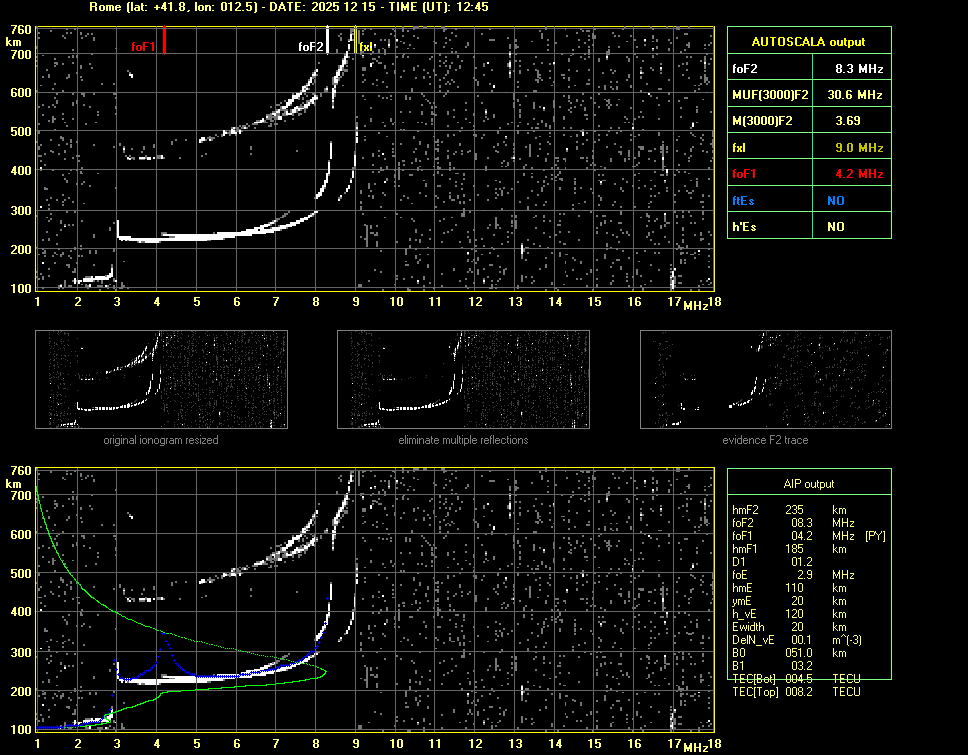Viewport: 968px width, 755px height.
Task: Click the foE 2.9 MHz row
Action: tap(796, 575)
